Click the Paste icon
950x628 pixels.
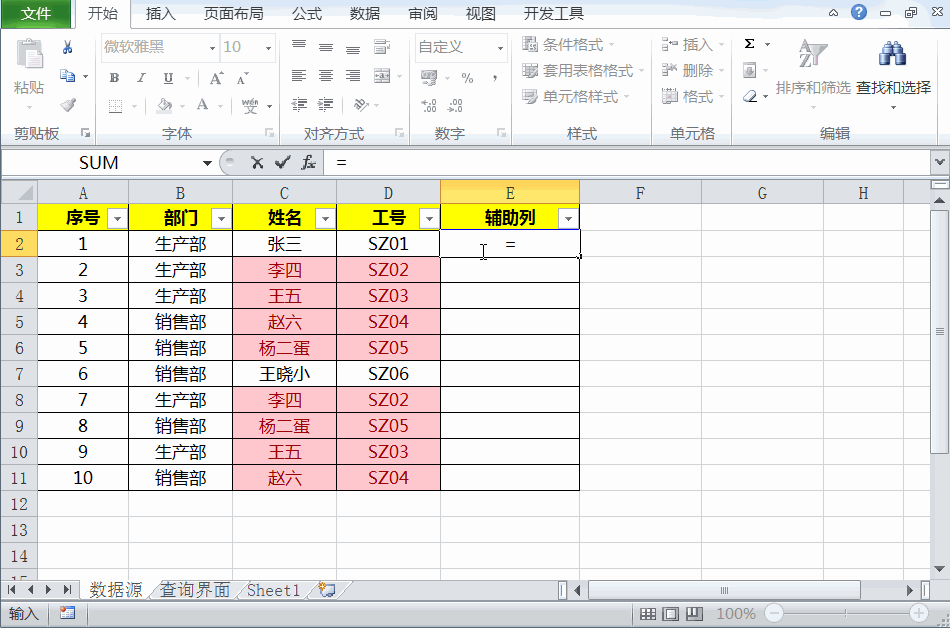click(x=29, y=55)
